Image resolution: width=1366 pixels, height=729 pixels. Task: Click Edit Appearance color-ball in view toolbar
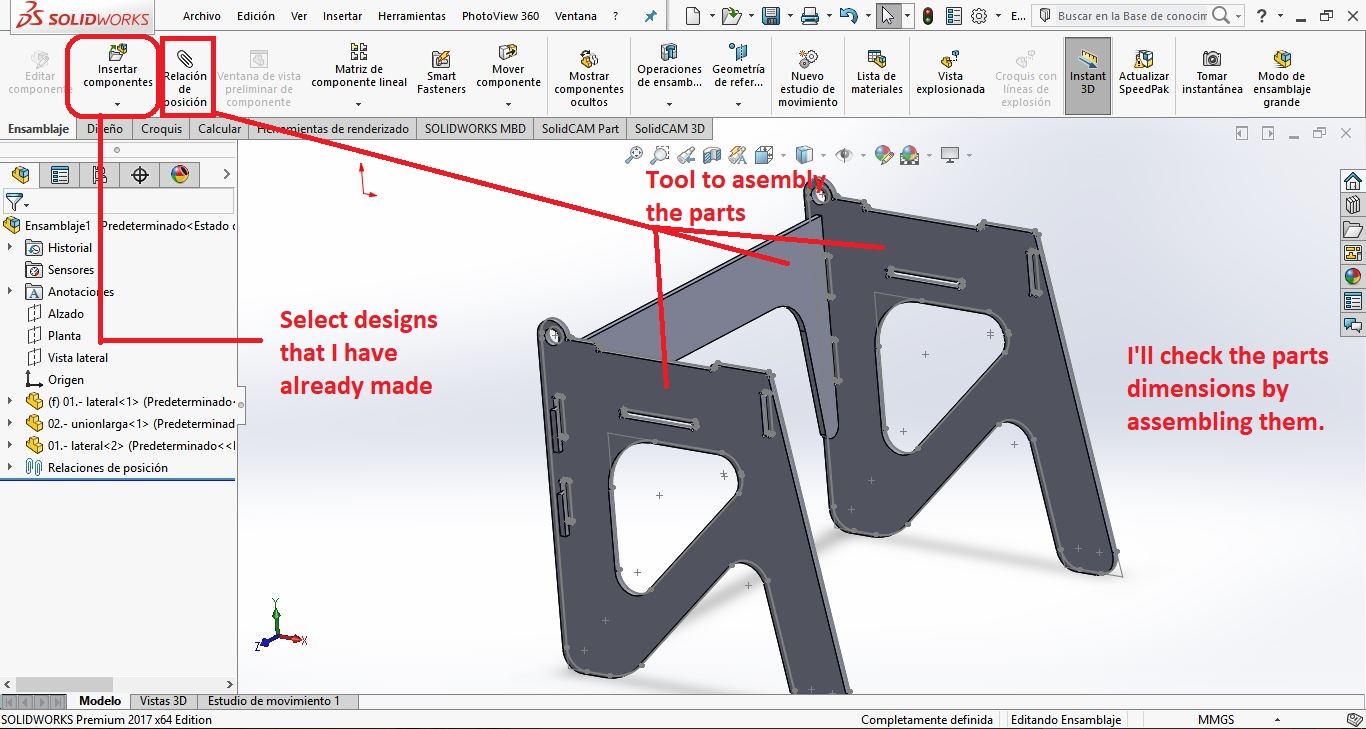click(x=883, y=155)
